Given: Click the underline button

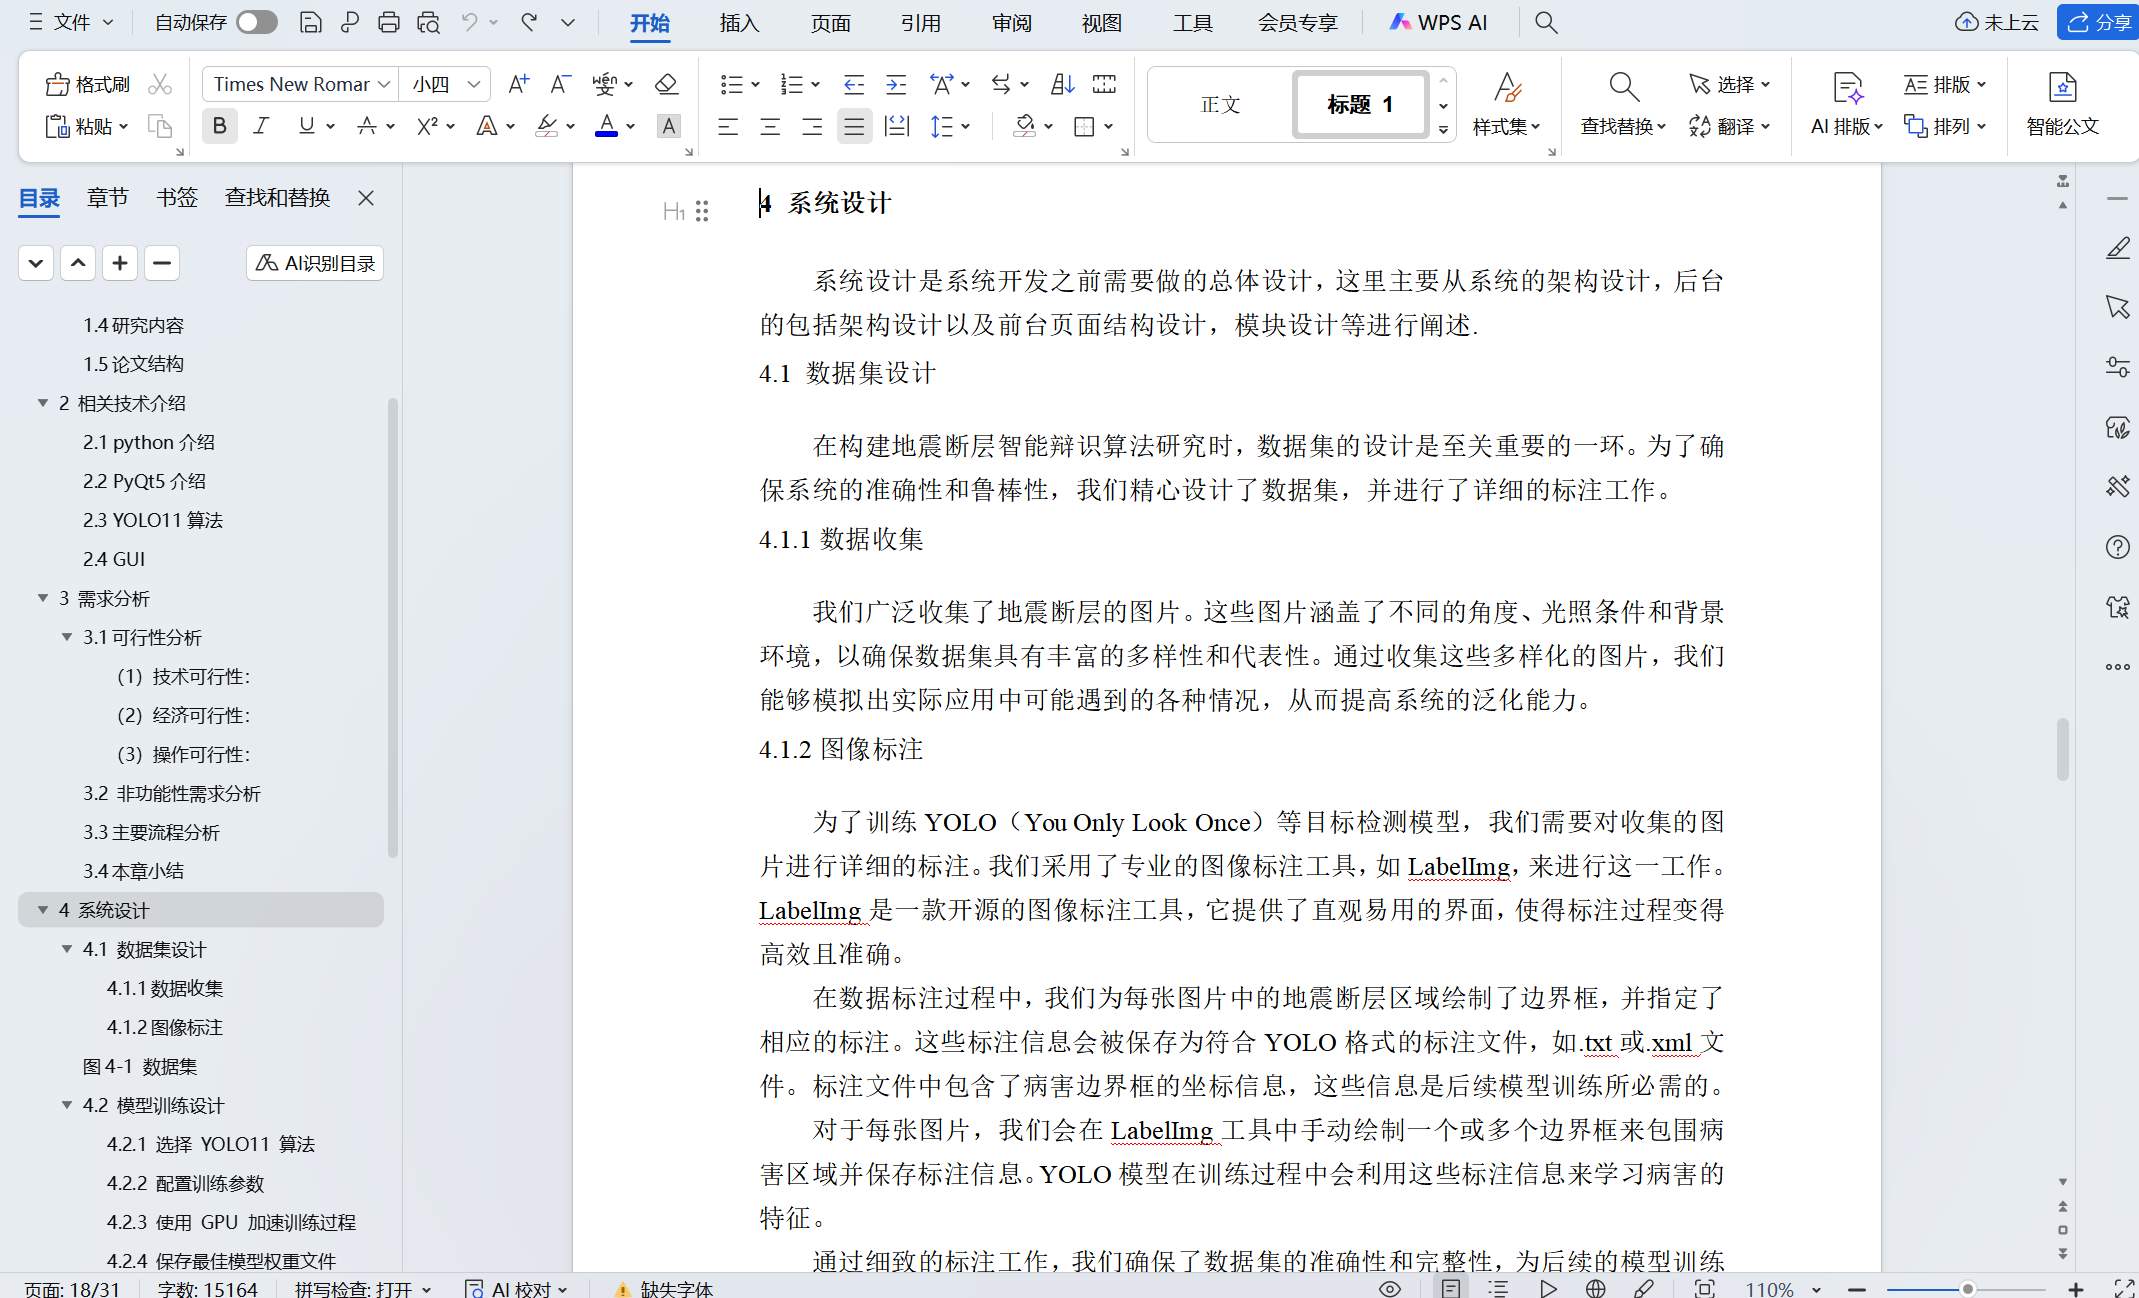Looking at the screenshot, I should [306, 126].
